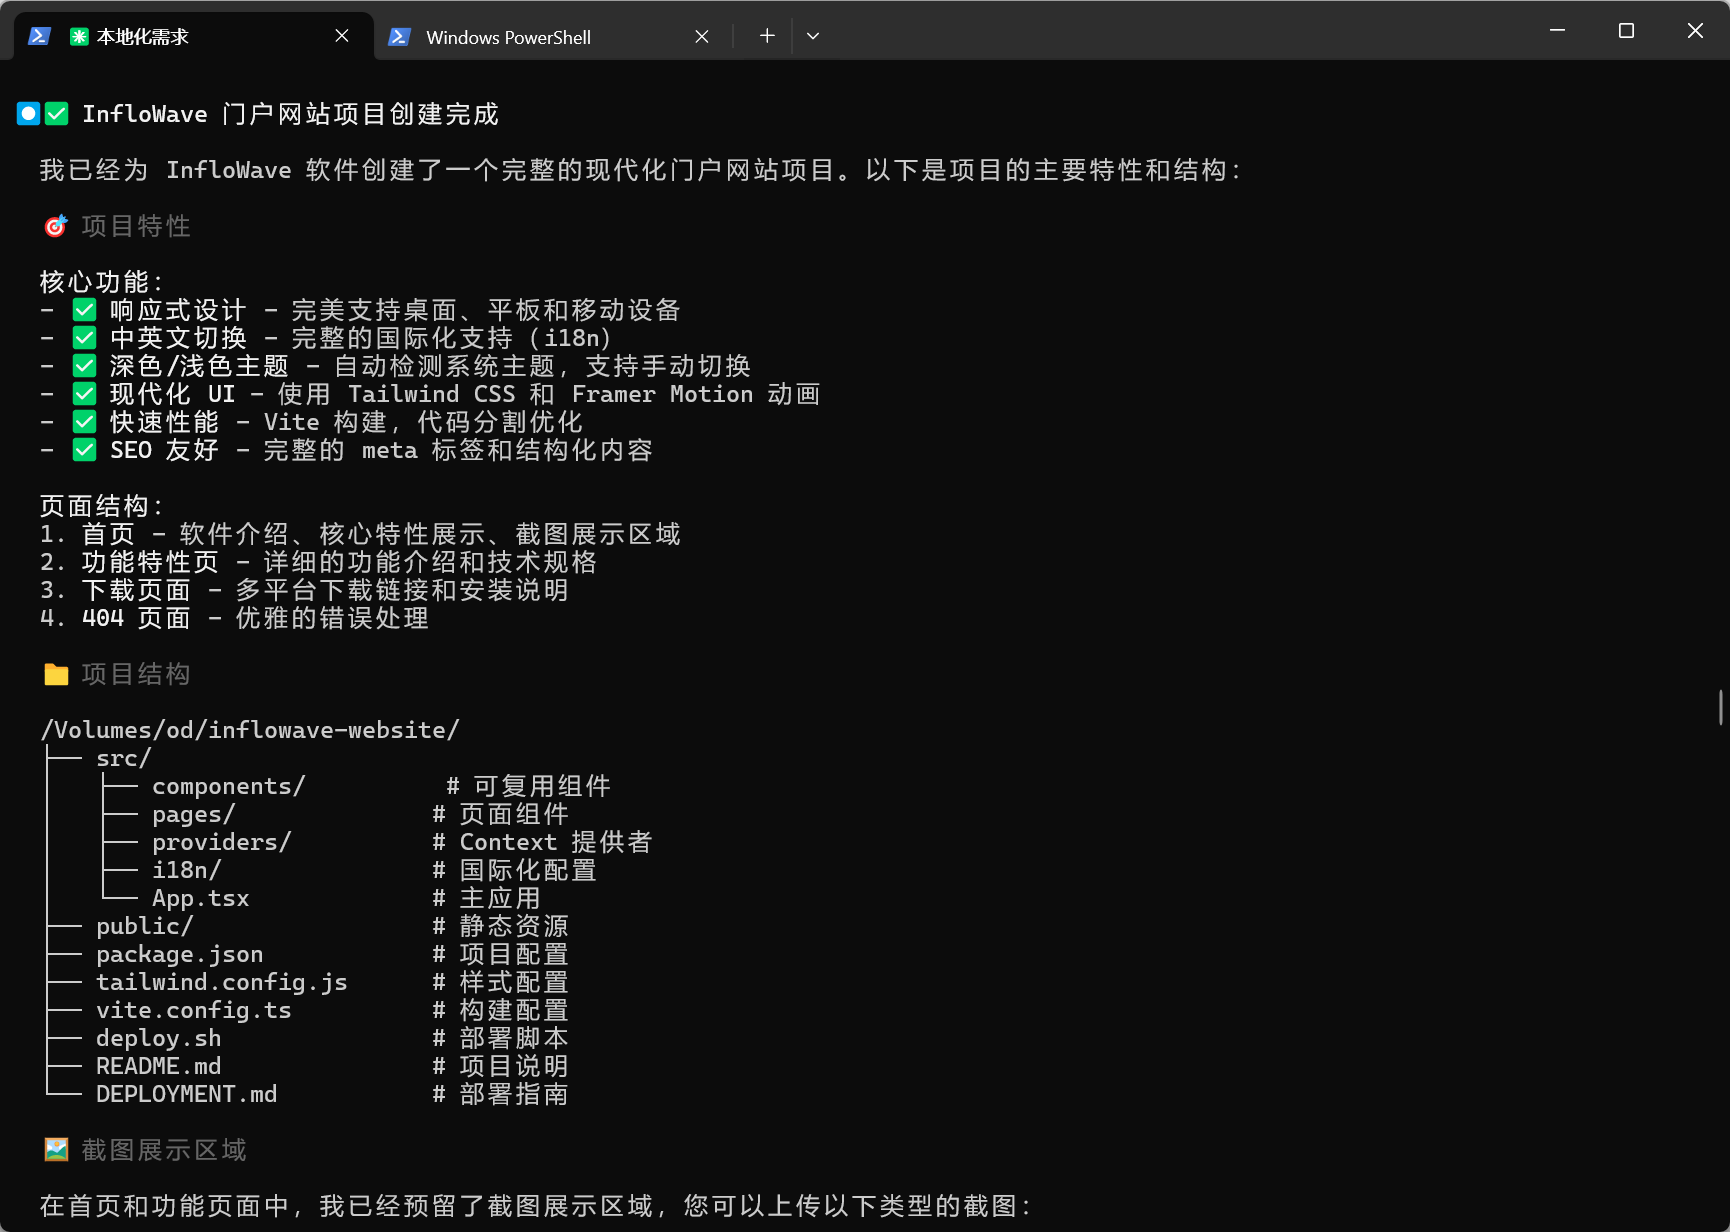Click the green checkmark beside SEO 友好
This screenshot has width=1730, height=1232.
[x=85, y=450]
